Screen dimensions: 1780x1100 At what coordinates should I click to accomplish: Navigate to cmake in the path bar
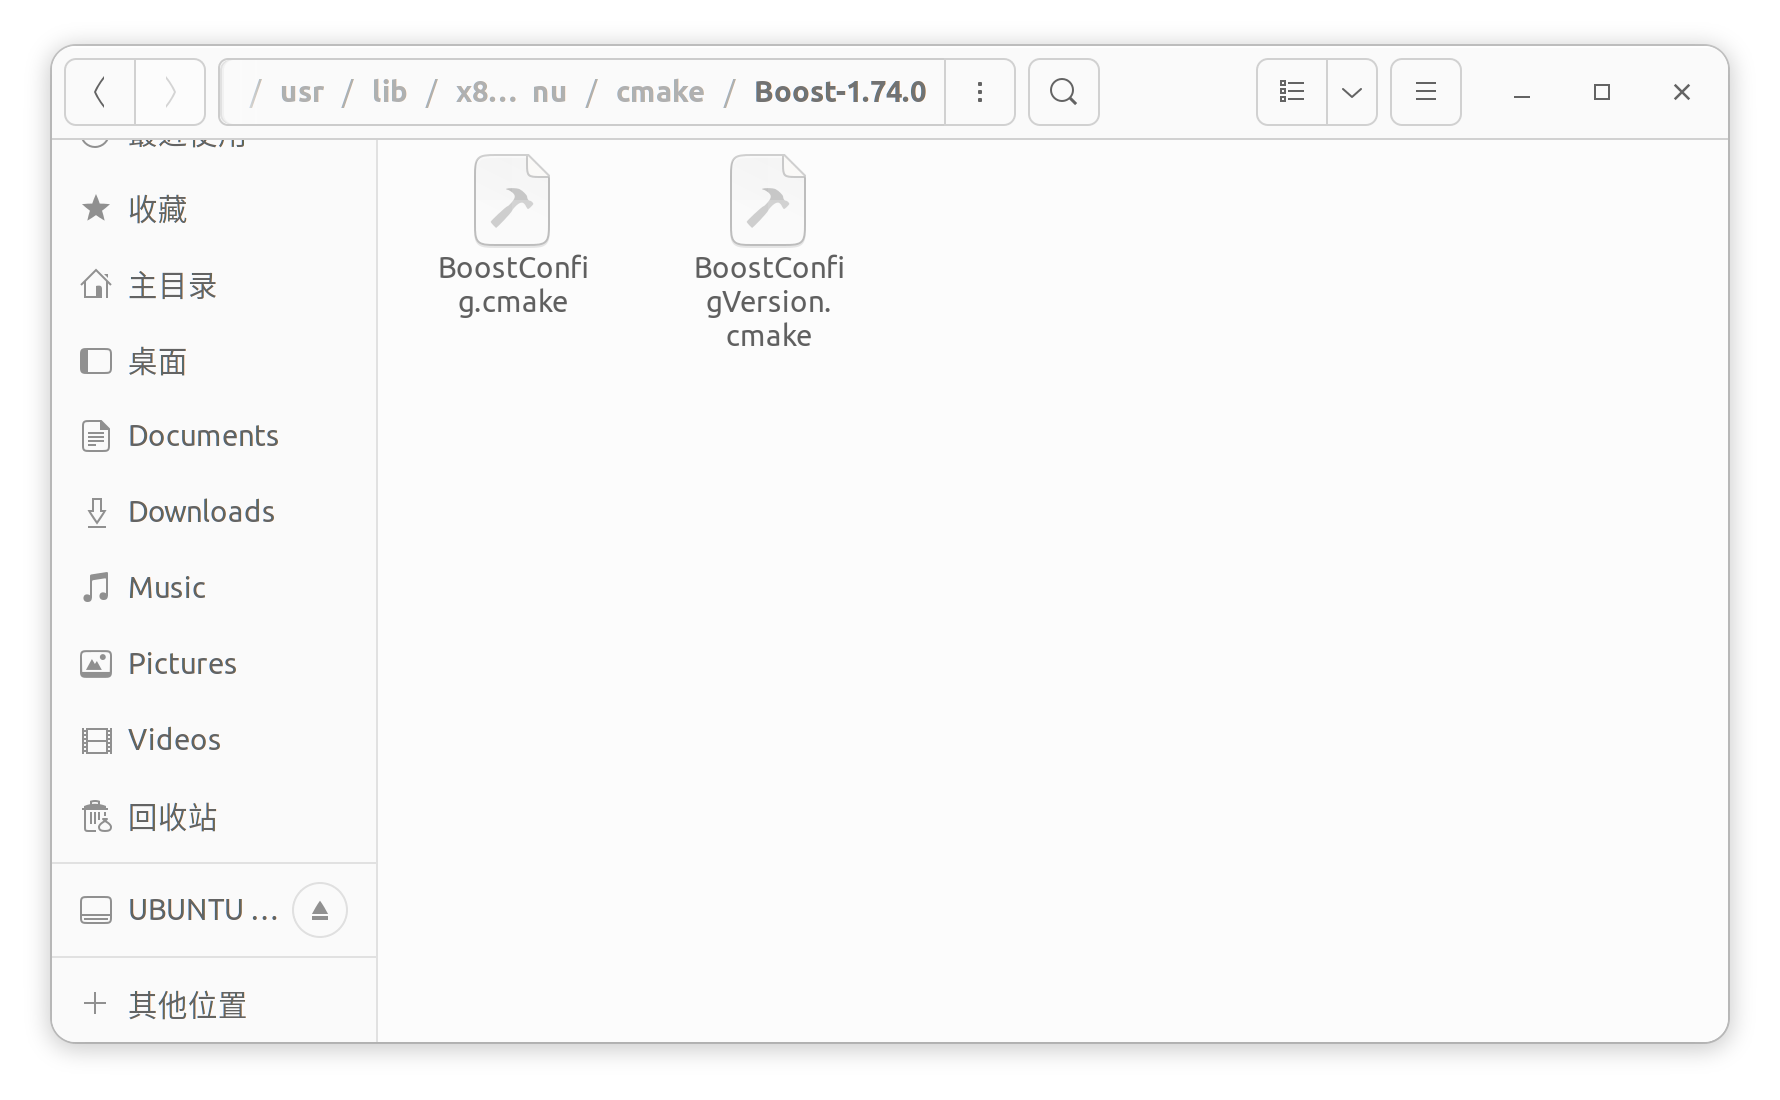(x=660, y=91)
